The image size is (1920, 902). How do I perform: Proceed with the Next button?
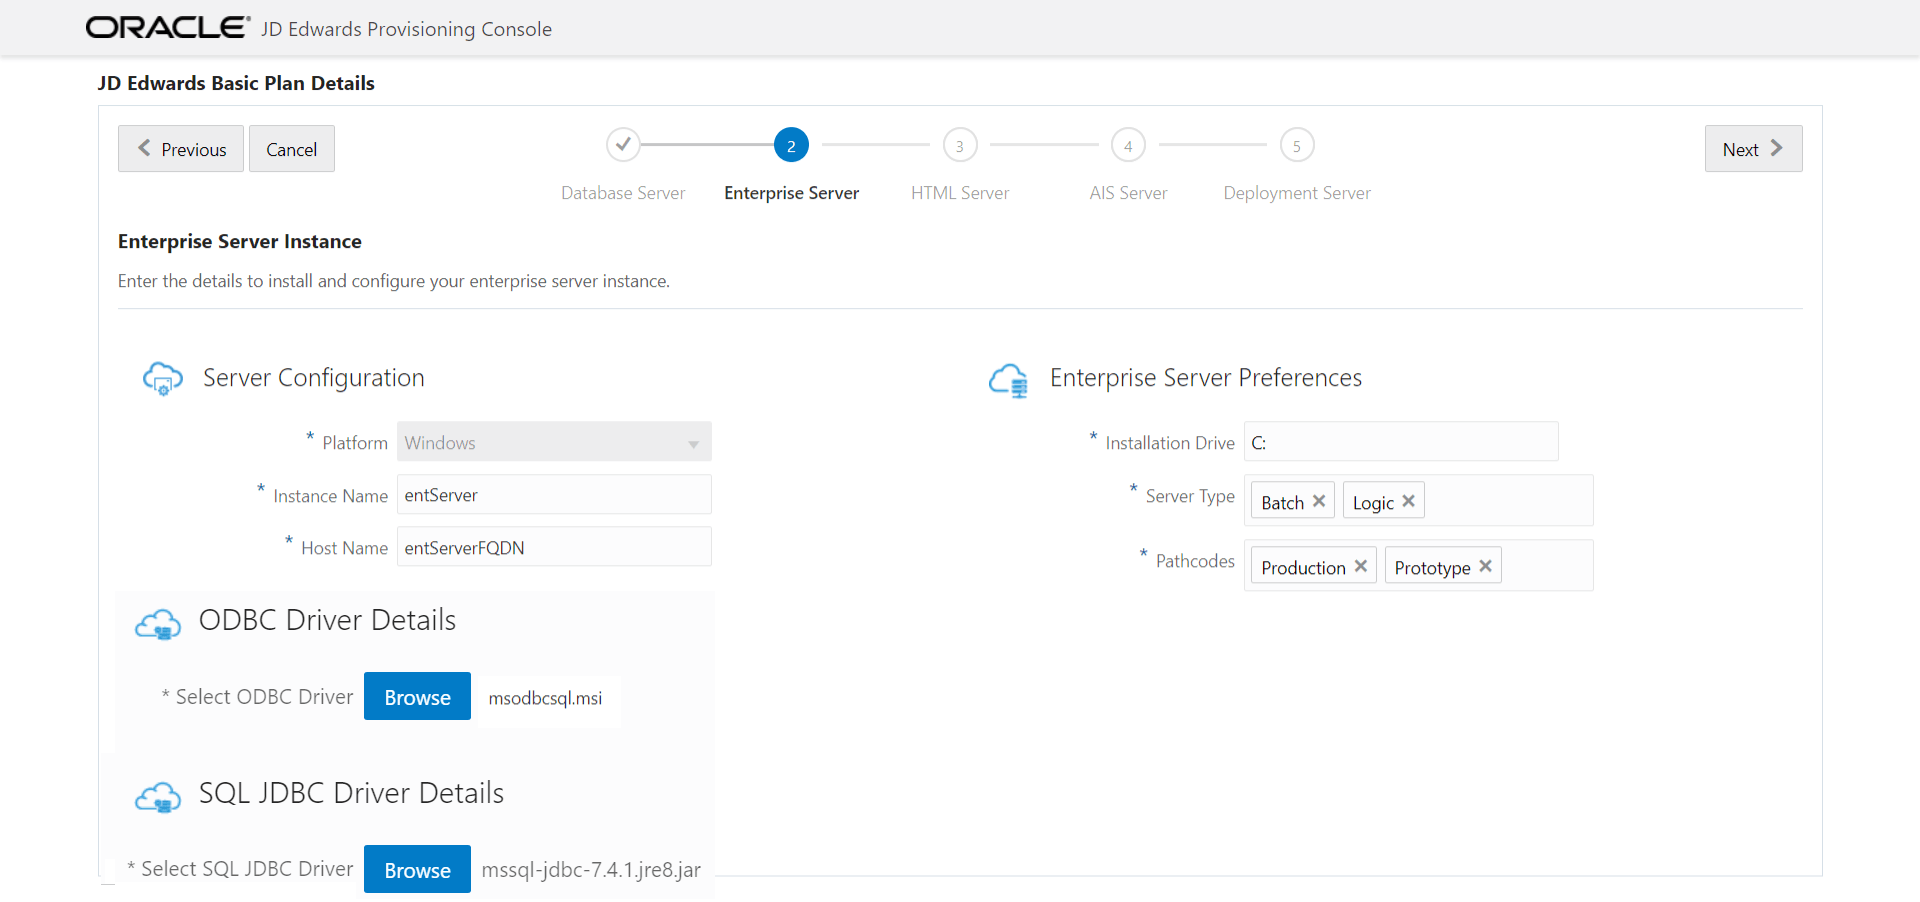coord(1753,148)
